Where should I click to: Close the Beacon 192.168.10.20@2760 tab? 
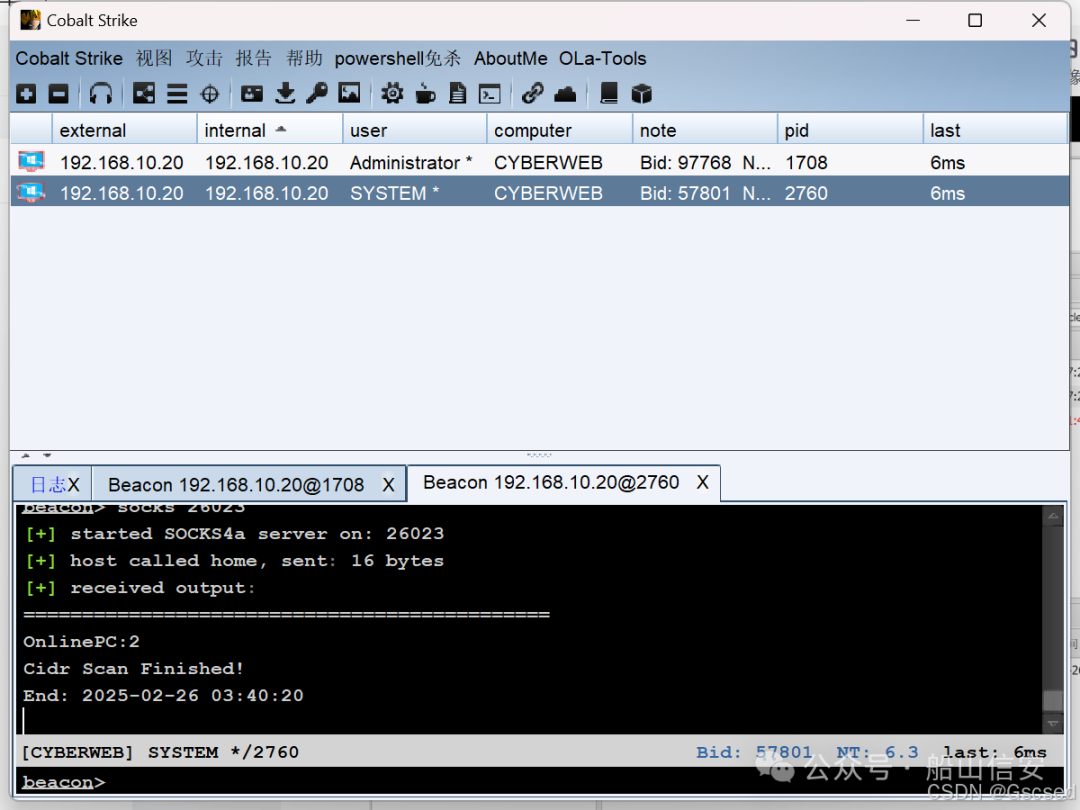pyautogui.click(x=703, y=482)
